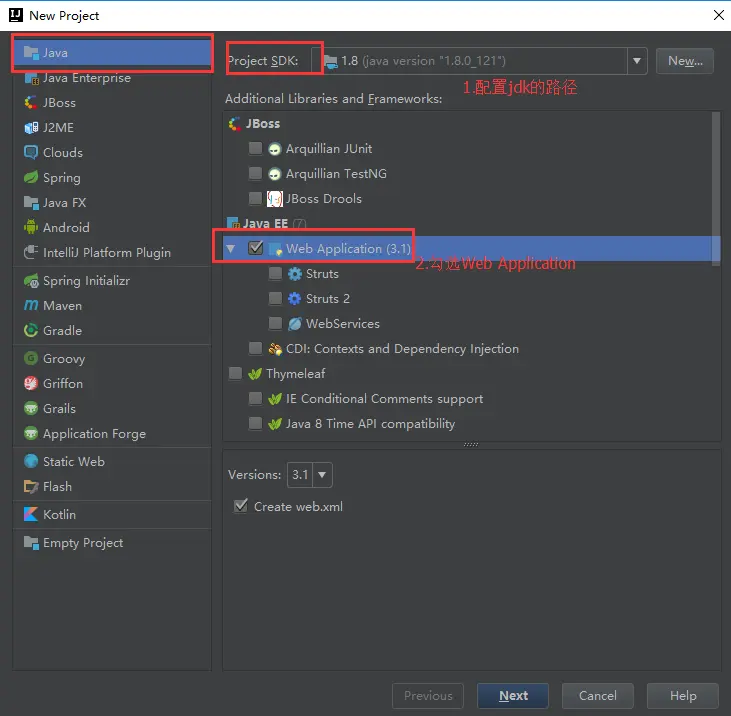Click the frameworks list vertical scrollbar
The width and height of the screenshot is (731, 716).
716,189
